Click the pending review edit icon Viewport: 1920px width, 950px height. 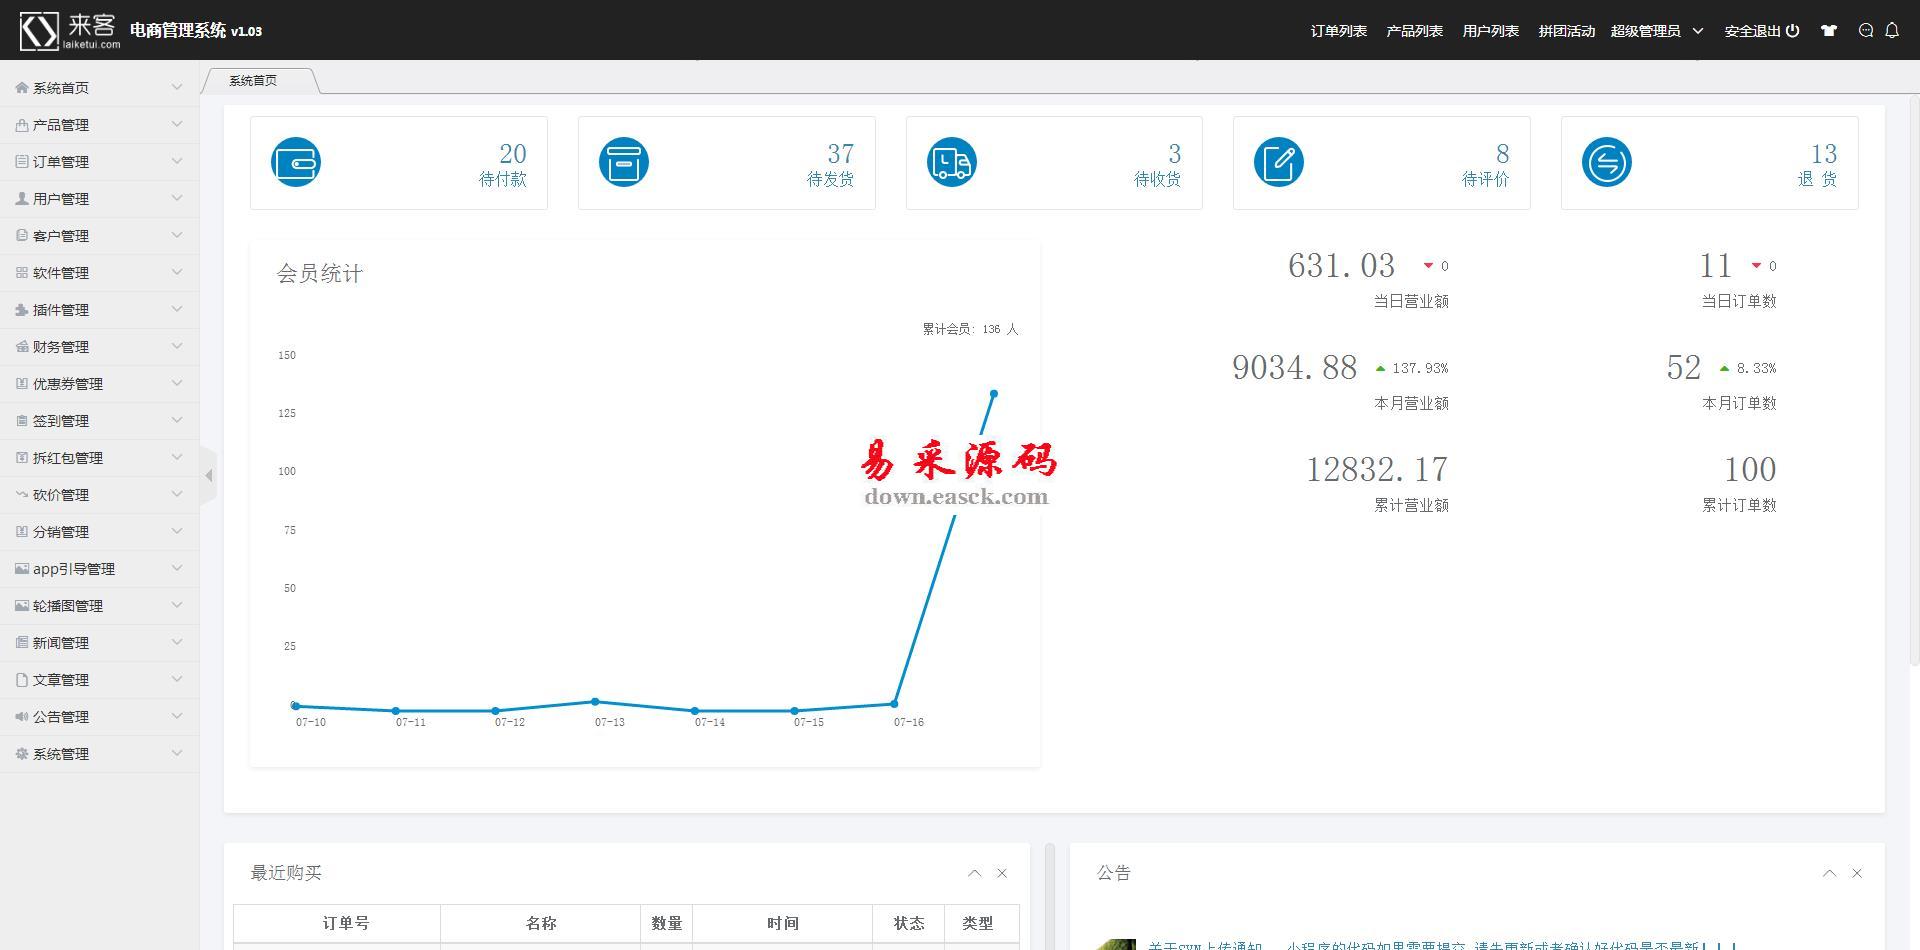[x=1279, y=162]
